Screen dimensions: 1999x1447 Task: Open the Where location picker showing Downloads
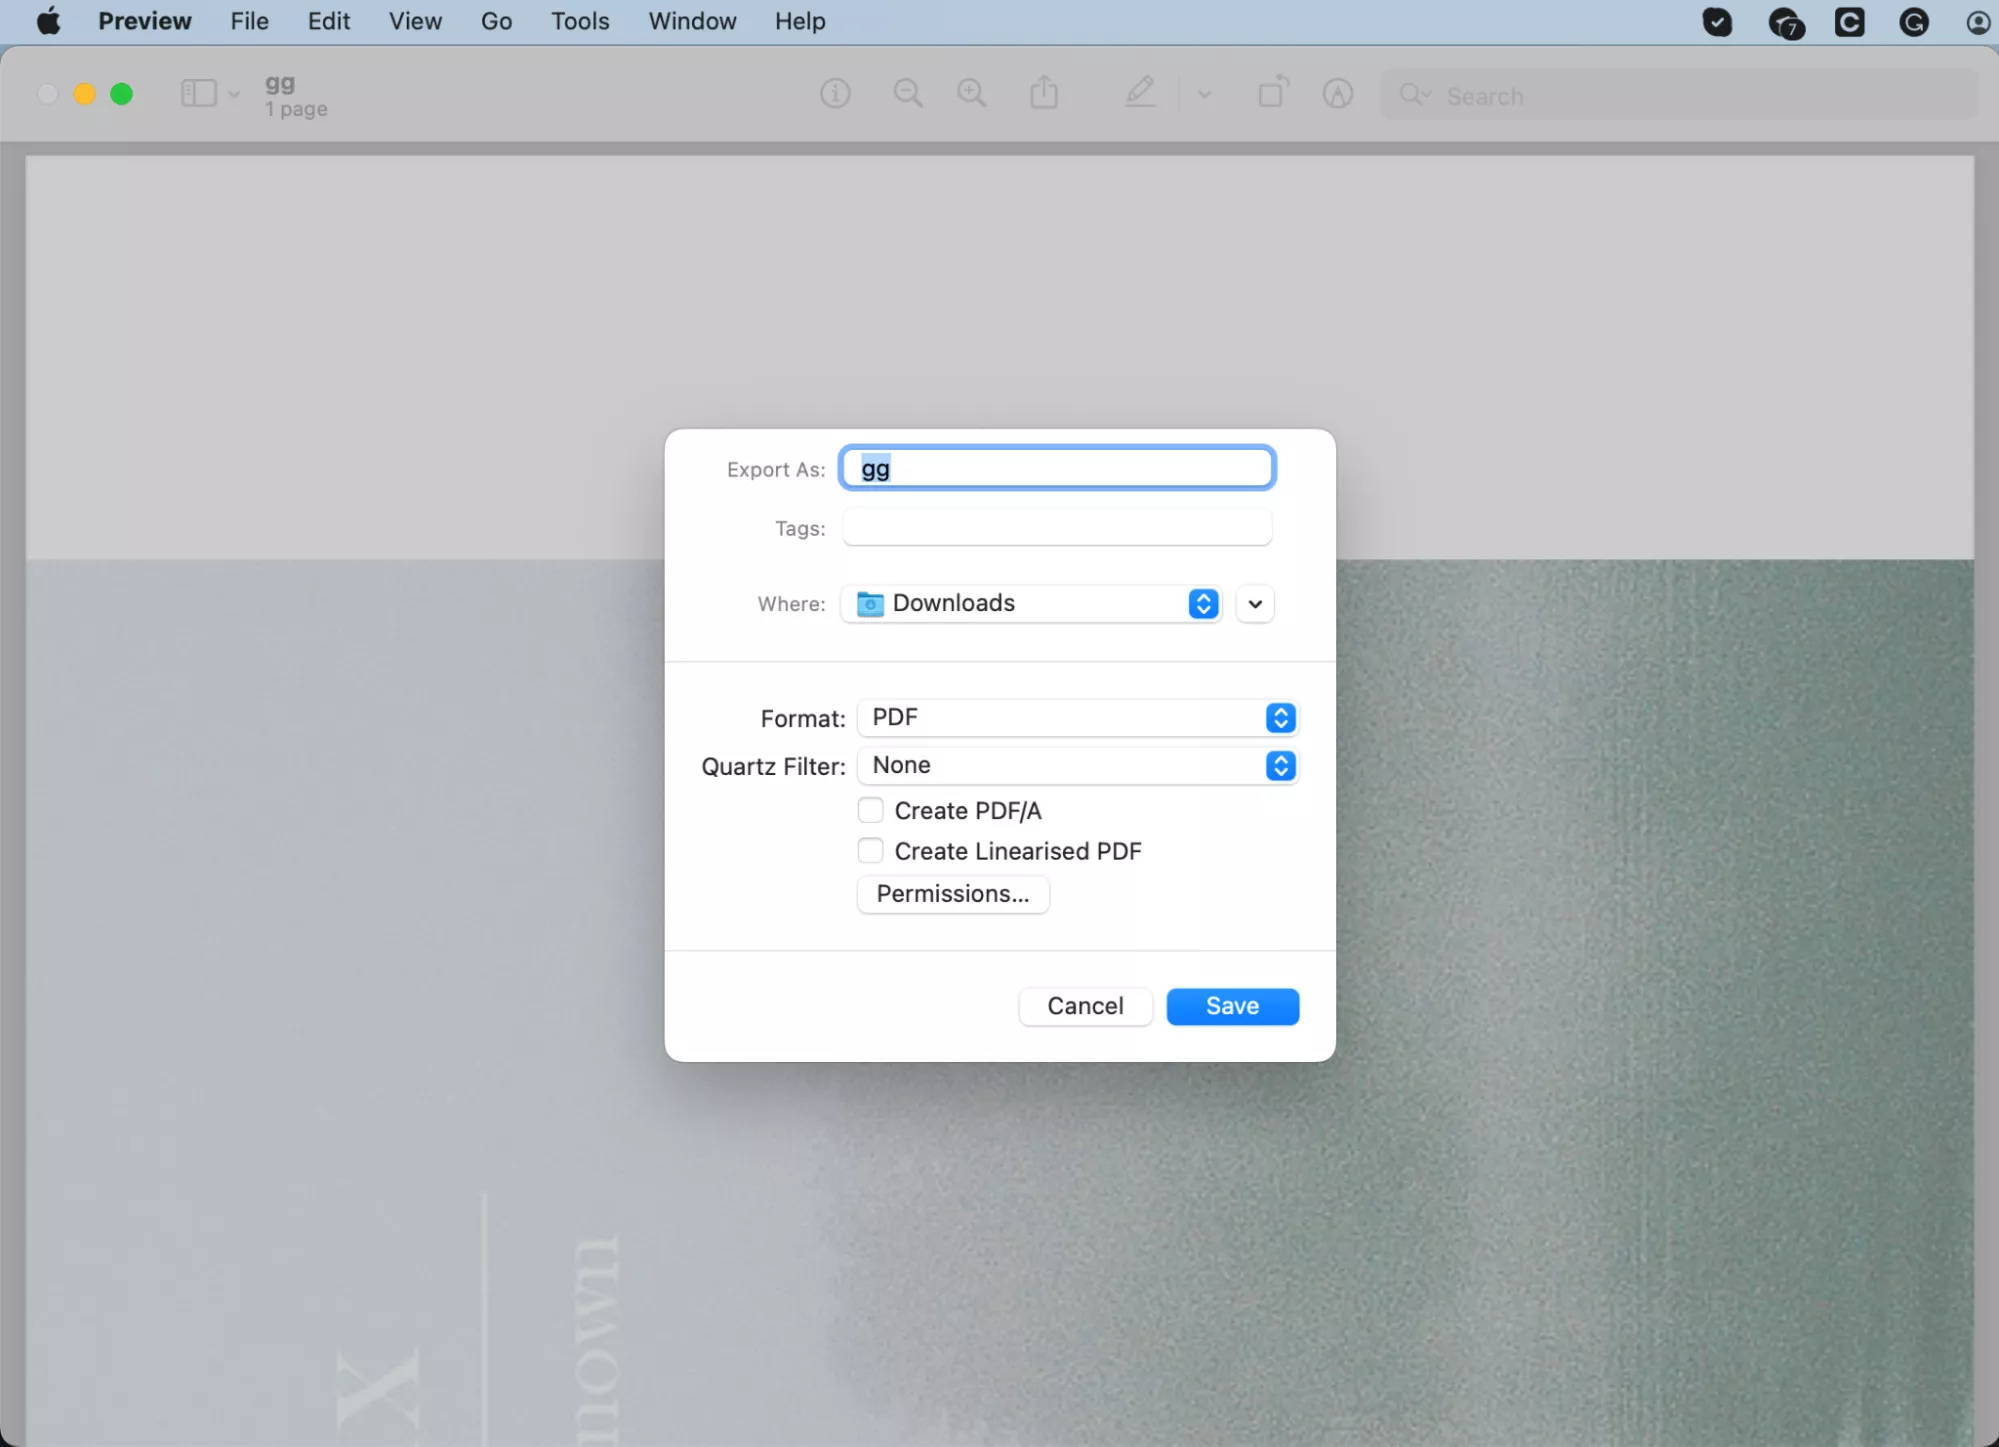pos(1031,603)
